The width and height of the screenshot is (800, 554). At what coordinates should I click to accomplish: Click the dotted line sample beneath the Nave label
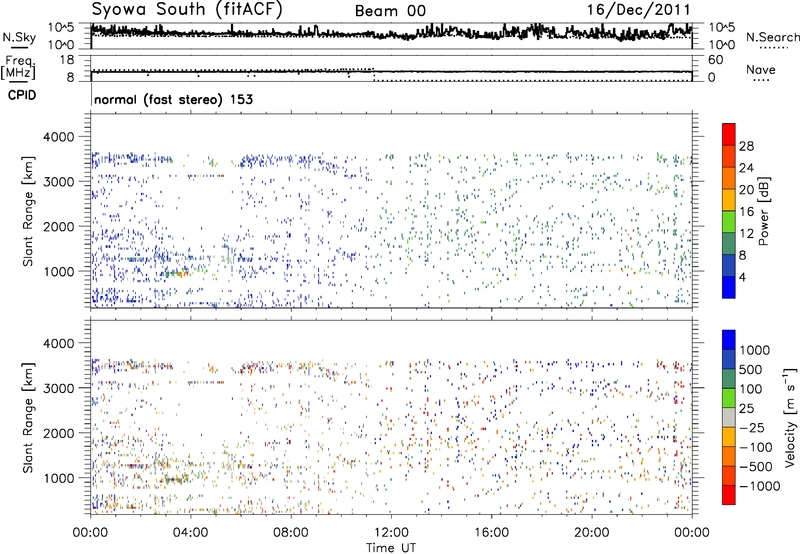click(x=761, y=80)
